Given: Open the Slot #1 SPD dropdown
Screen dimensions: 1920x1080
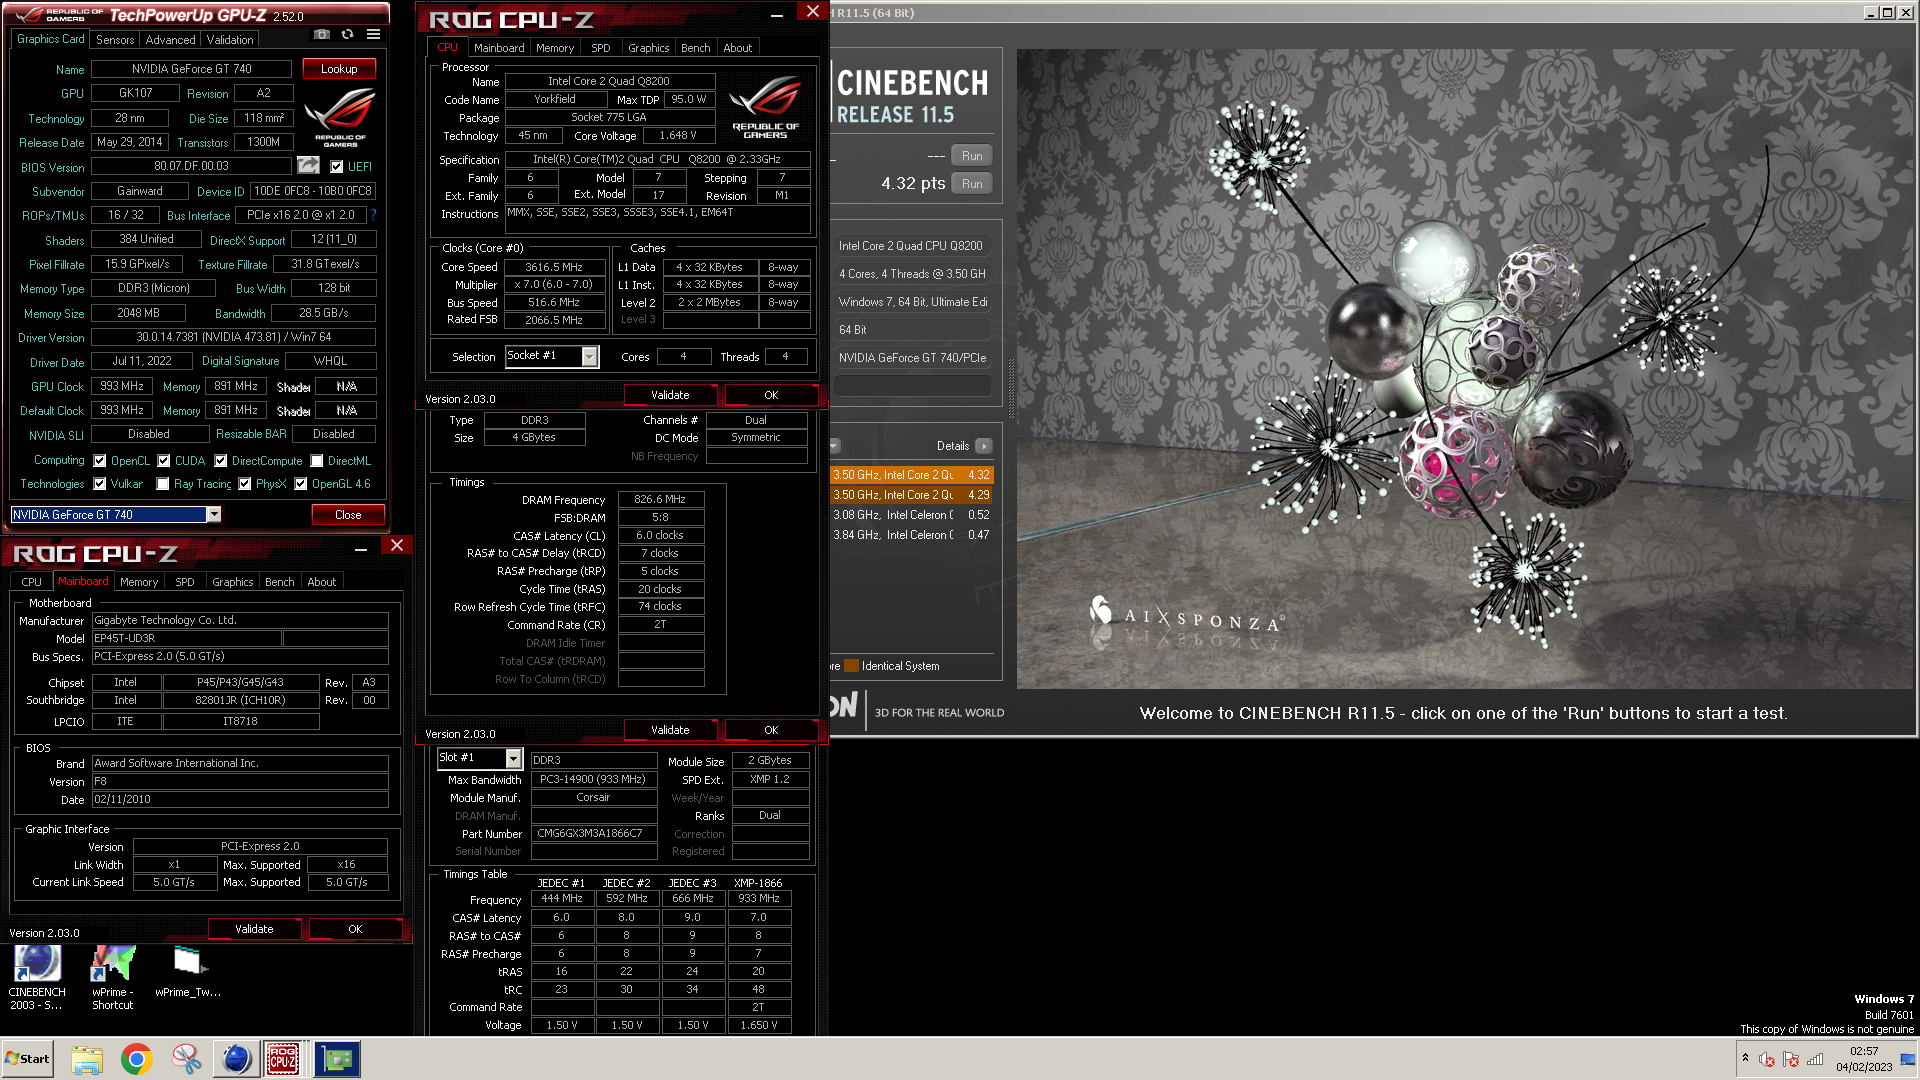Looking at the screenshot, I should coord(514,758).
